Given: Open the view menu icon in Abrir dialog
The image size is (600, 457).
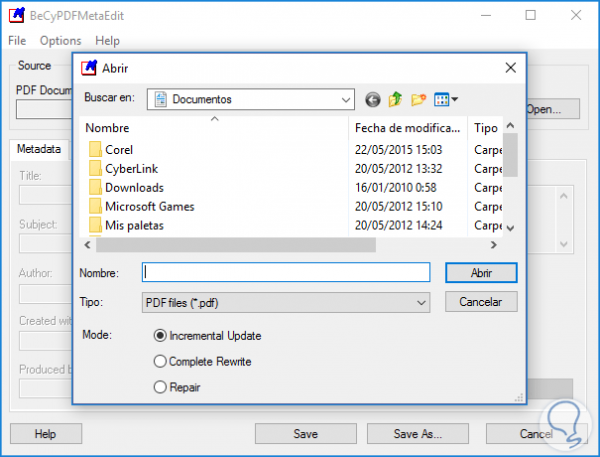Looking at the screenshot, I should pos(446,100).
